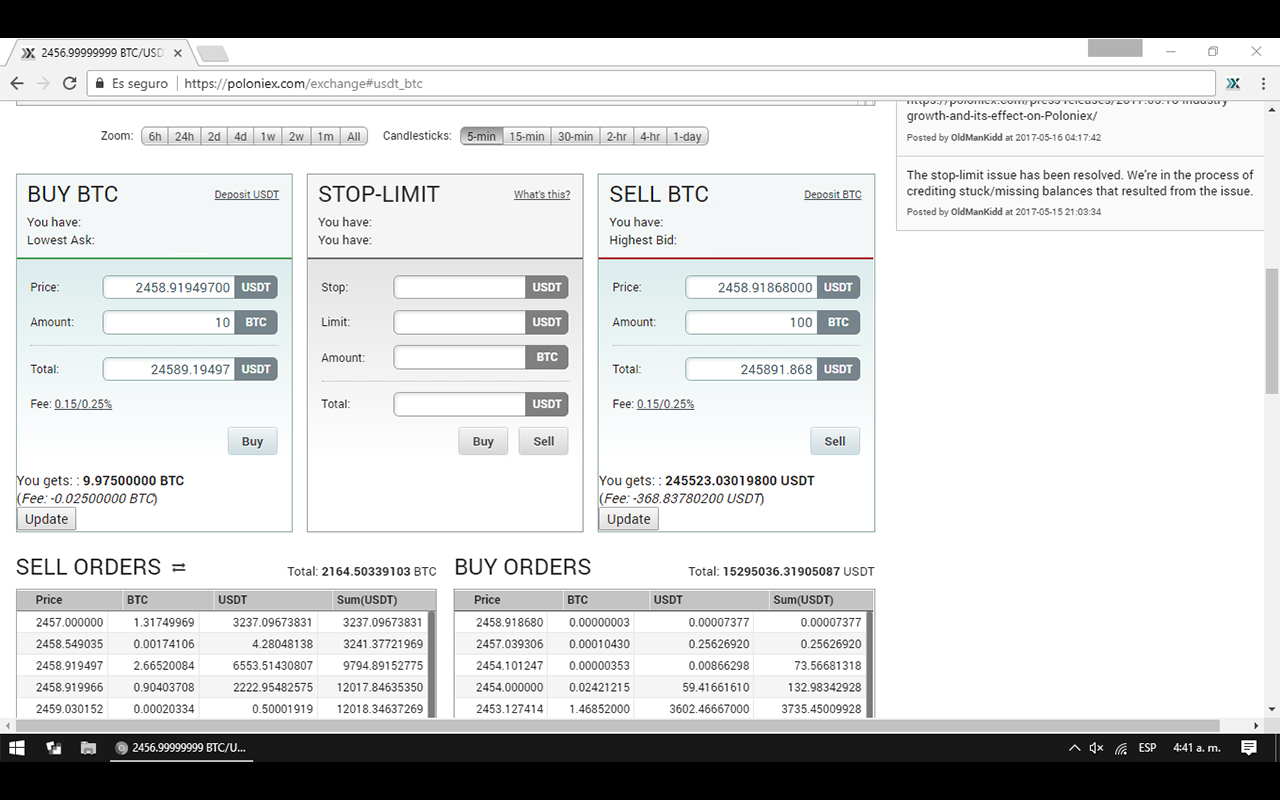The height and width of the screenshot is (800, 1280).
Task: Select the 1m zoom option
Action: [326, 136]
